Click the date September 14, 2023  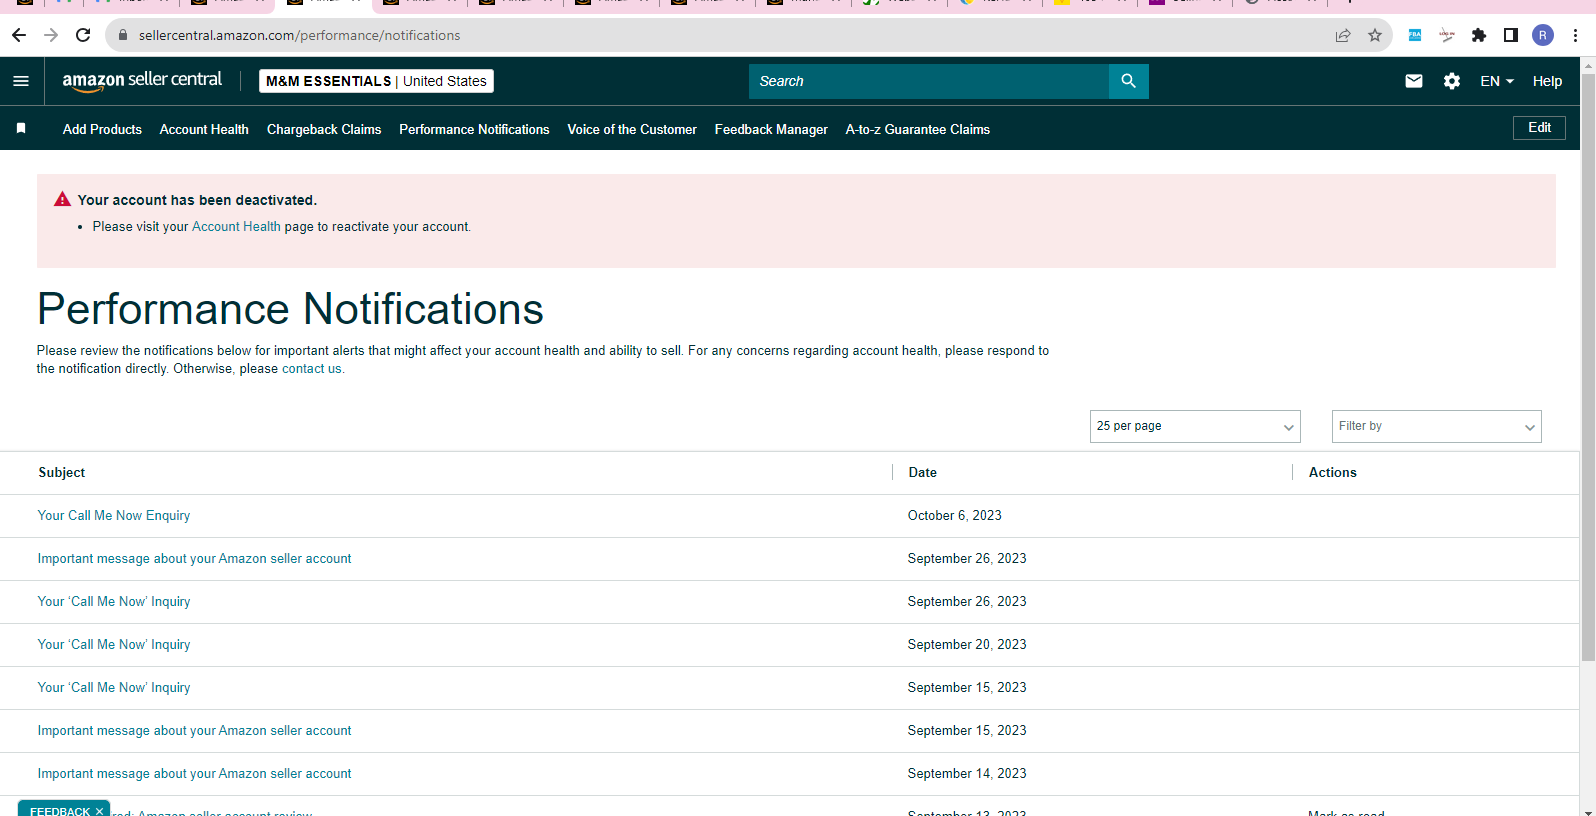click(967, 774)
